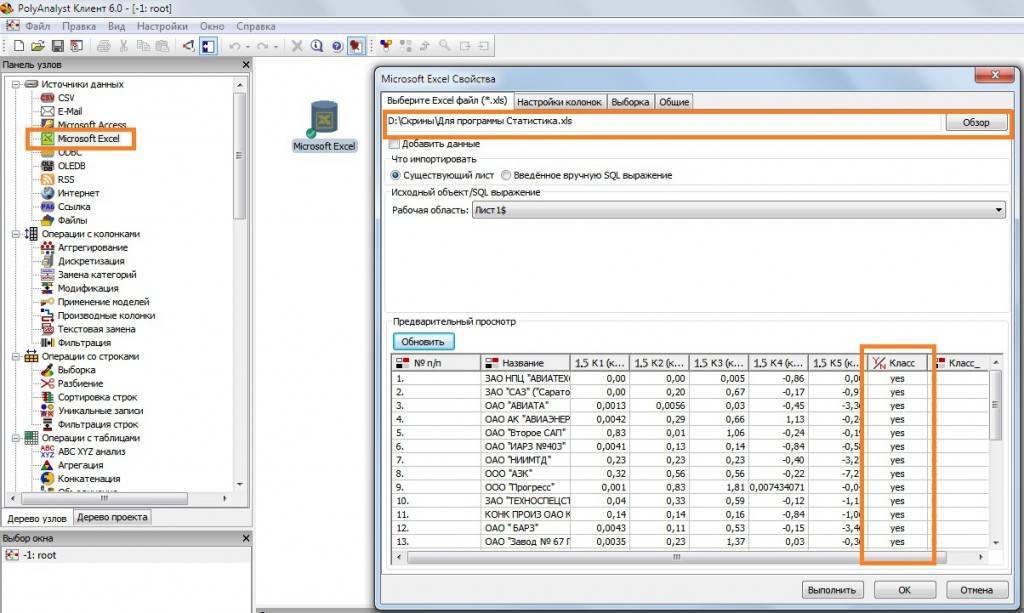Select the Существующий лист radio button

point(395,175)
